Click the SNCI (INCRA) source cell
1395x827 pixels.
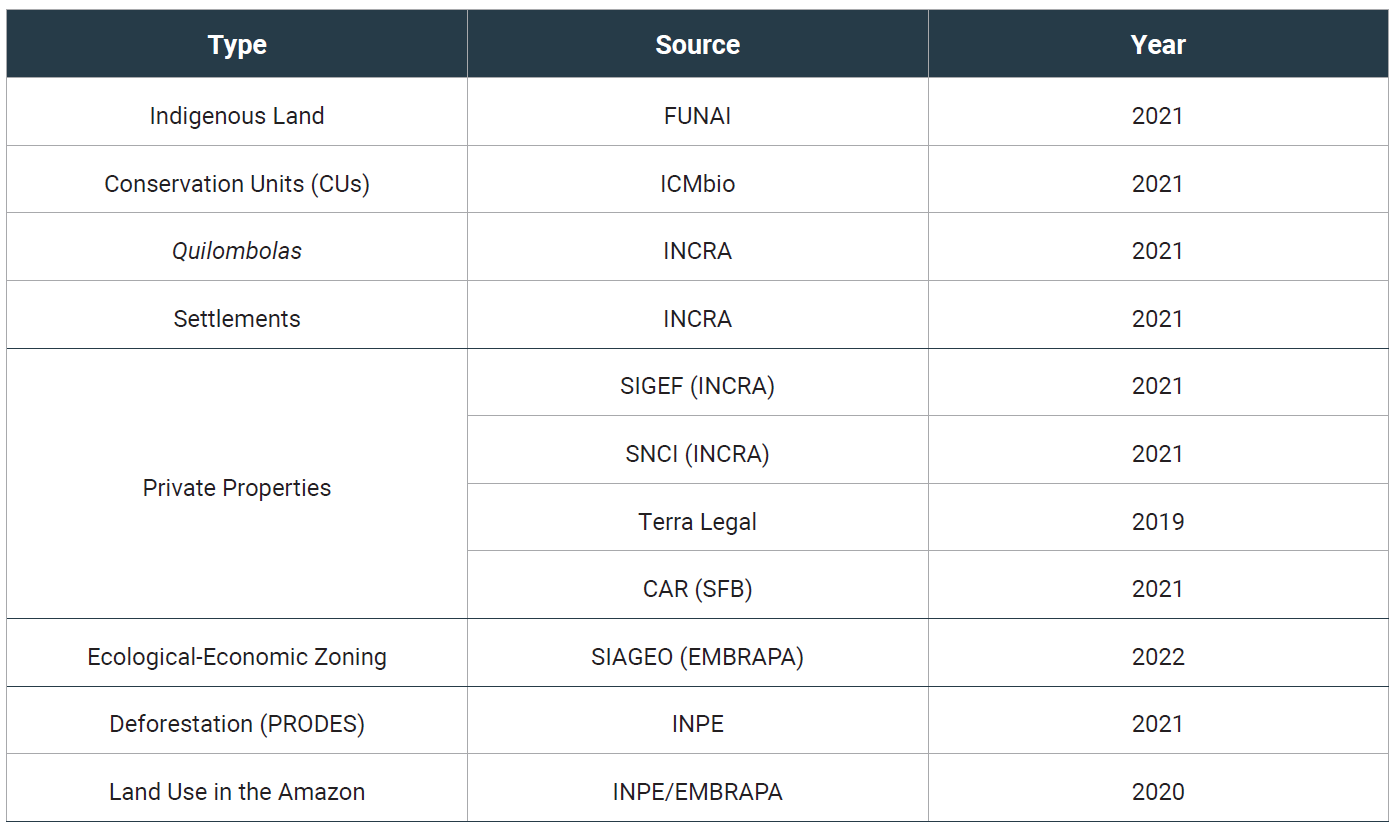point(697,453)
